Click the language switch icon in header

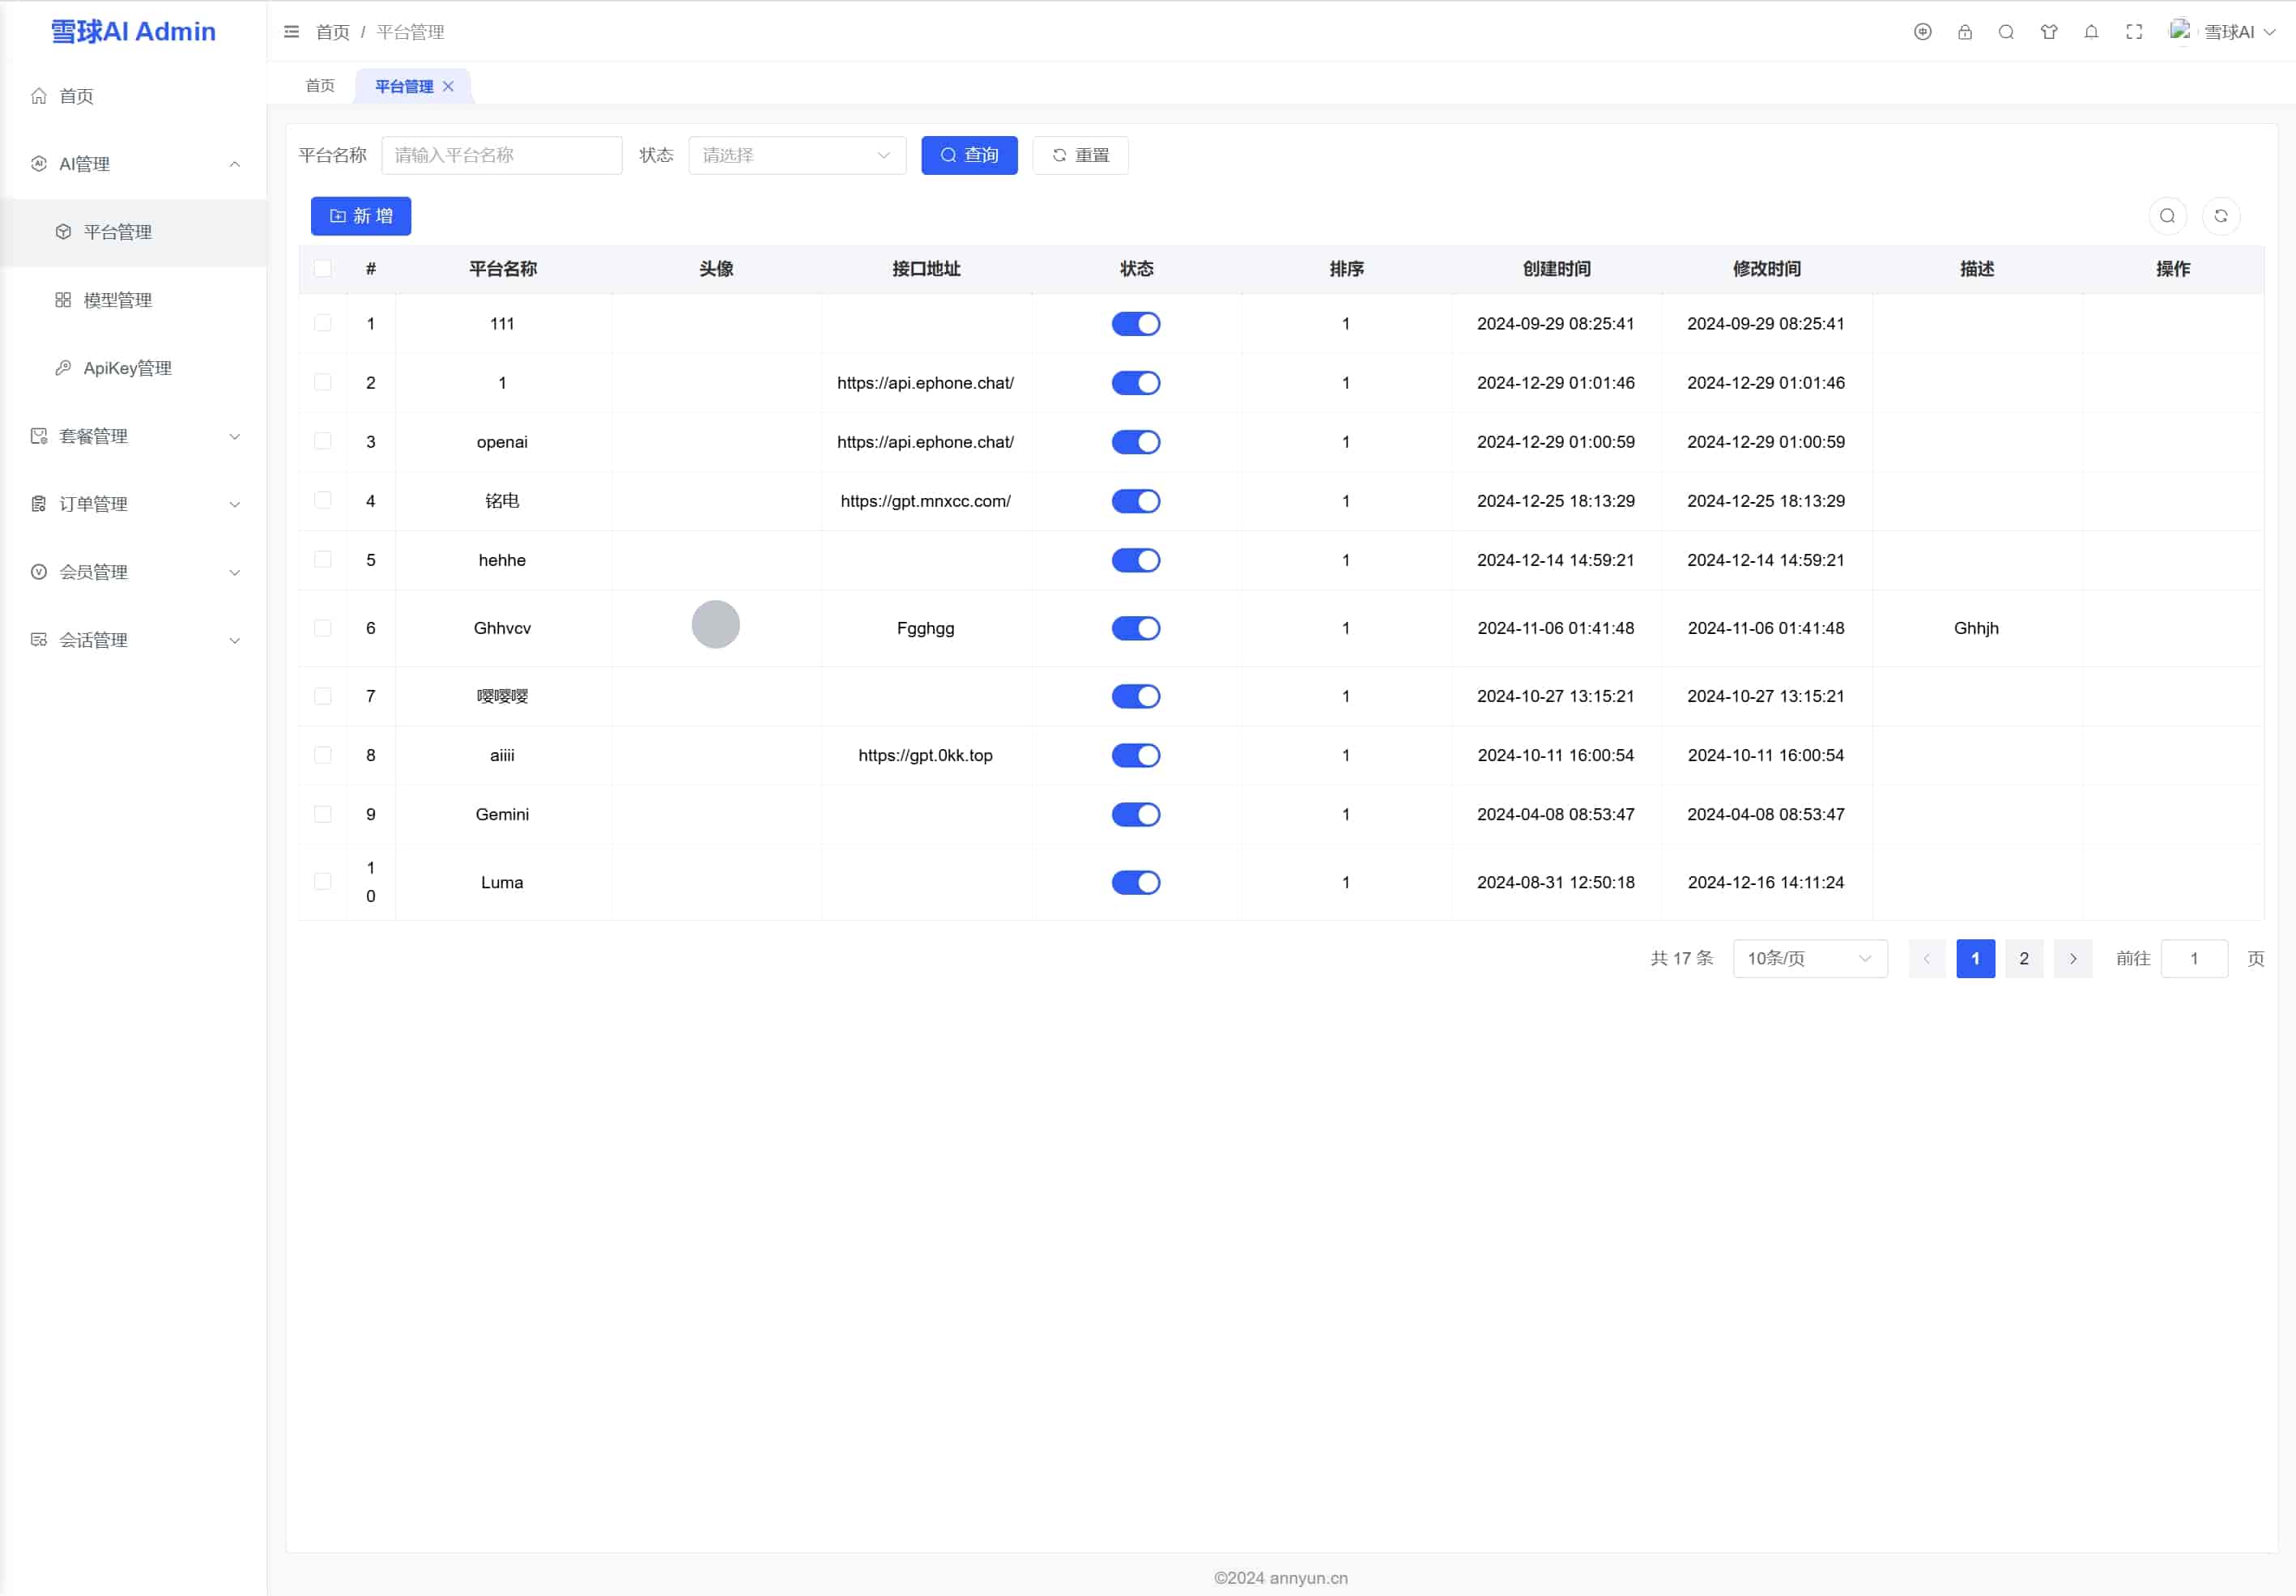(x=1922, y=32)
